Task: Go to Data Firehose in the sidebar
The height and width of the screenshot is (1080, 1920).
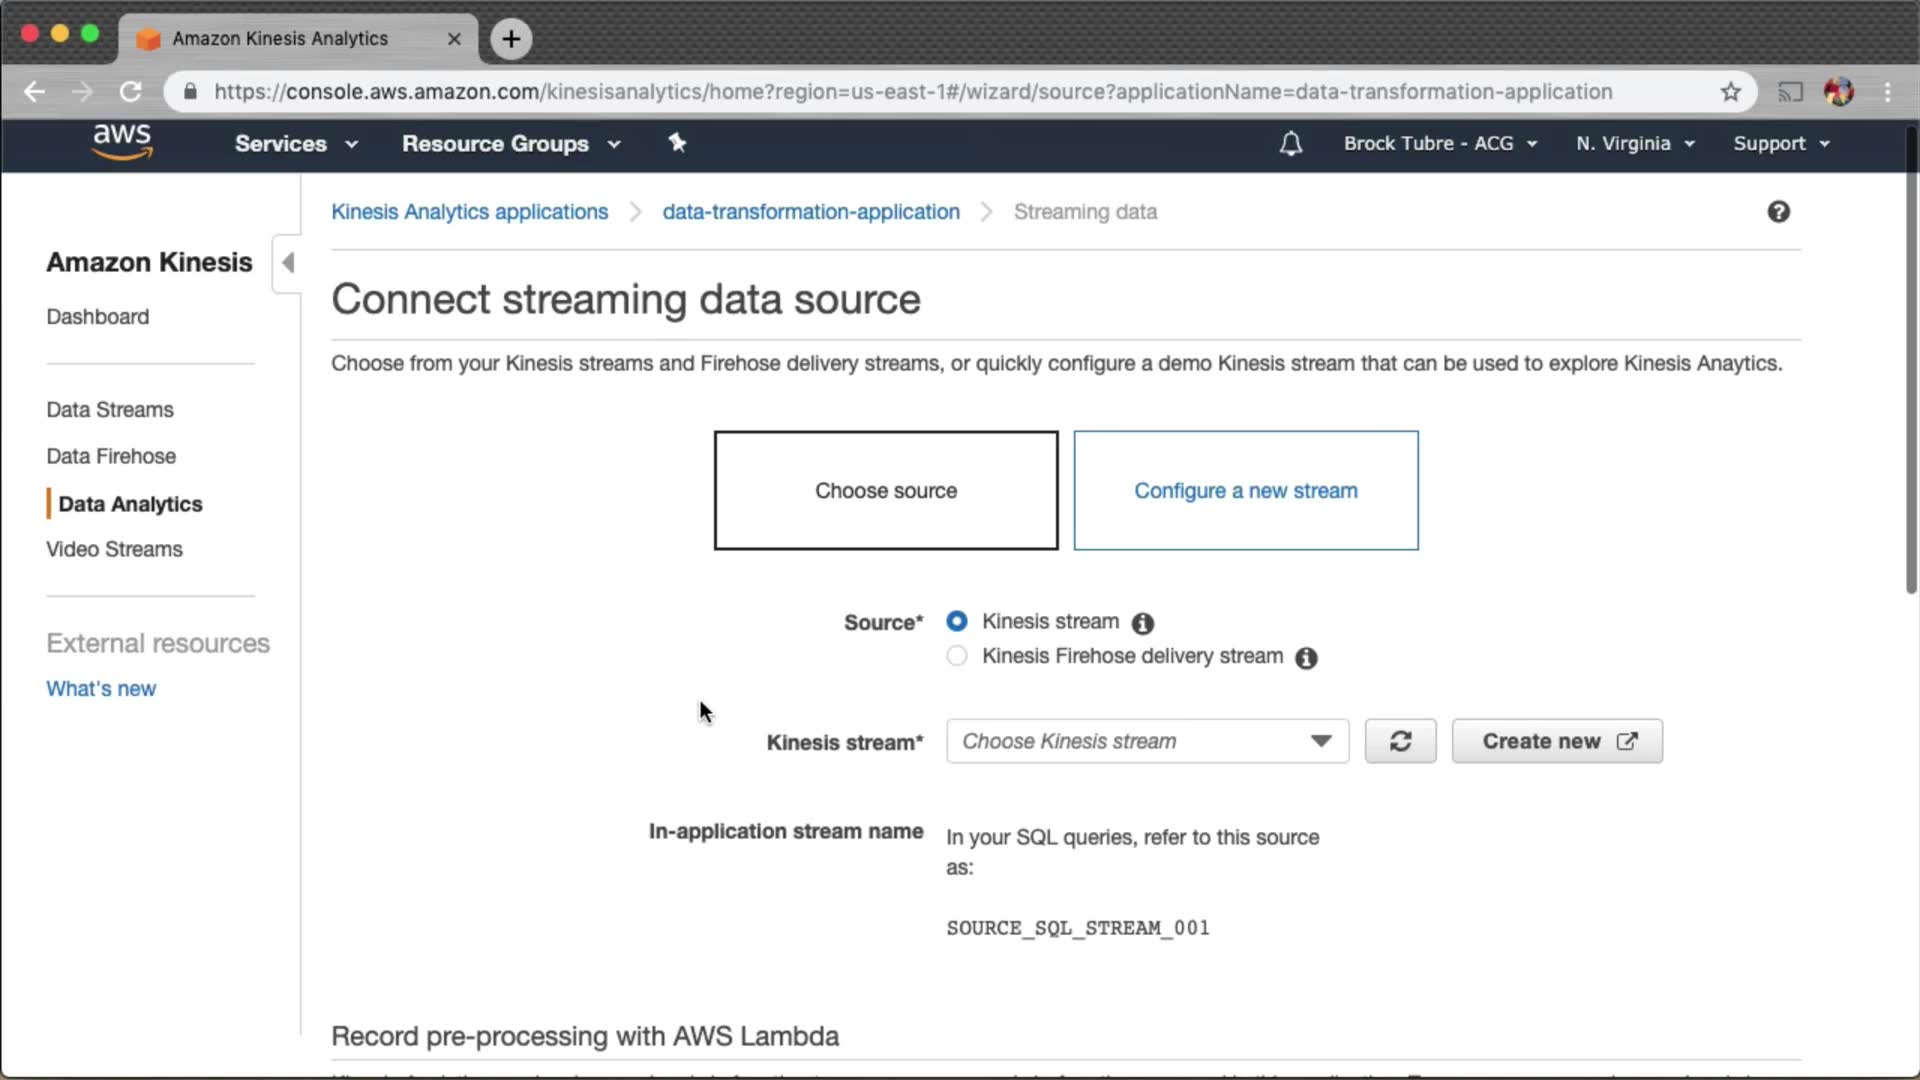Action: [111, 456]
